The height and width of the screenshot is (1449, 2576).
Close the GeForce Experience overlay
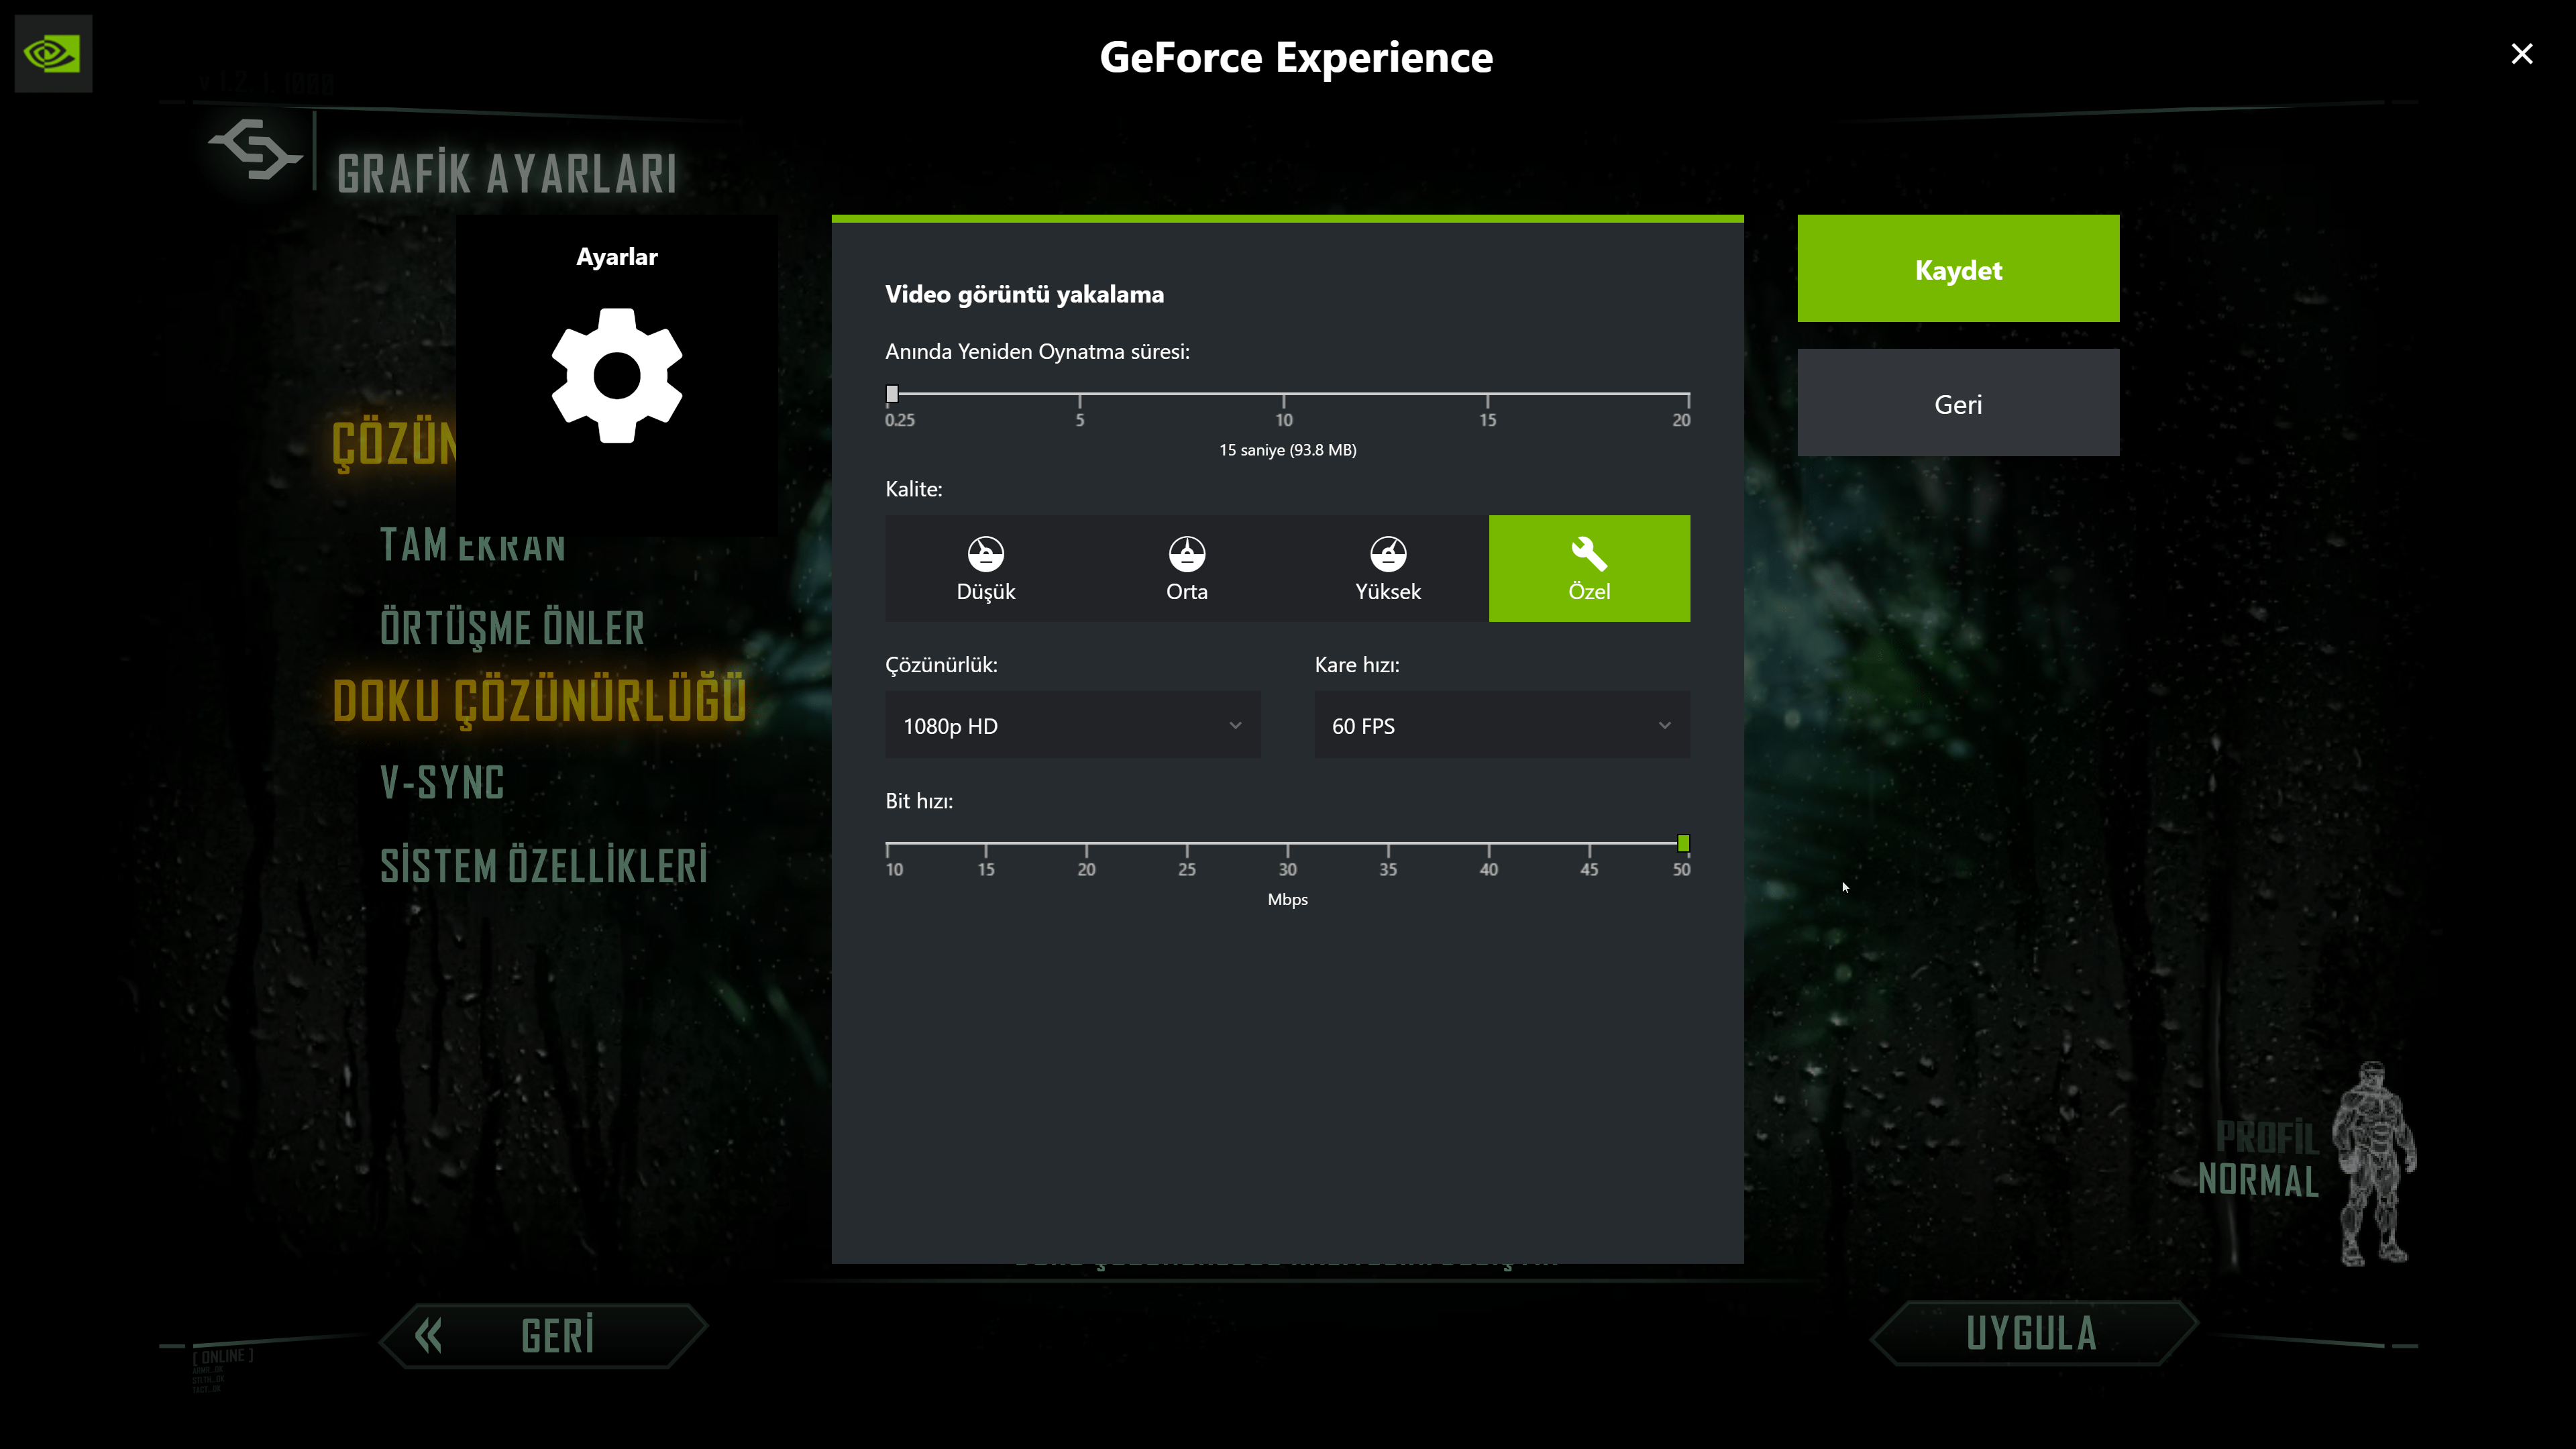pyautogui.click(x=2521, y=53)
